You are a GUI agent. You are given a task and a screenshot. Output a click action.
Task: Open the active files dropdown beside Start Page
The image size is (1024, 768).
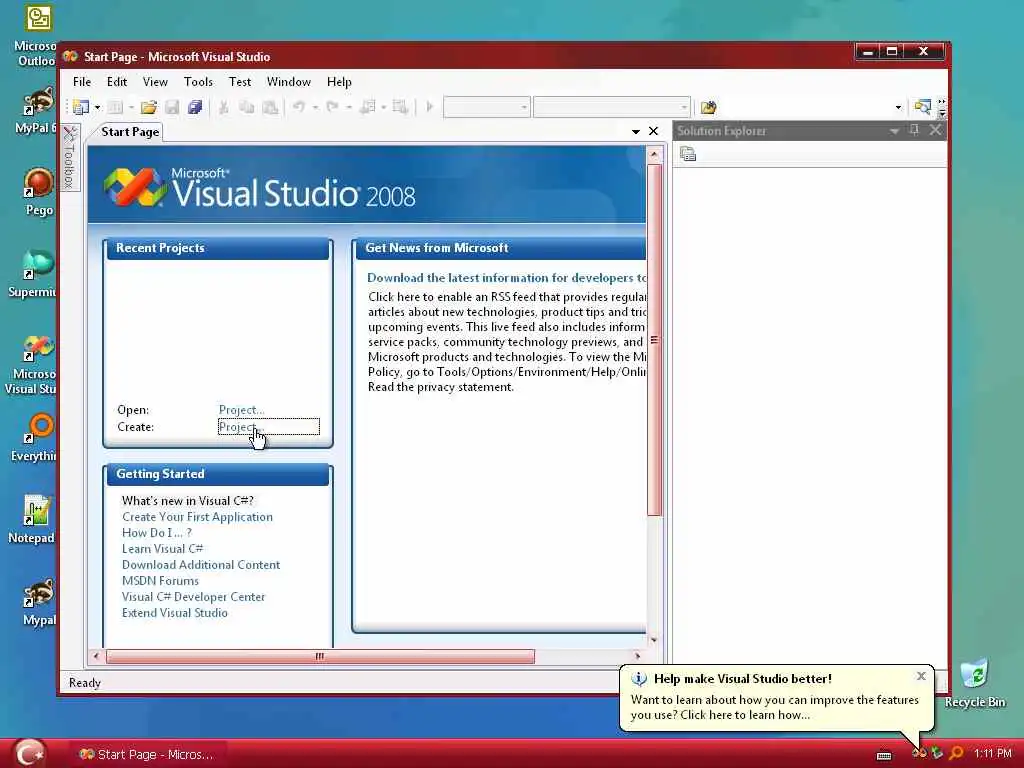[635, 131]
